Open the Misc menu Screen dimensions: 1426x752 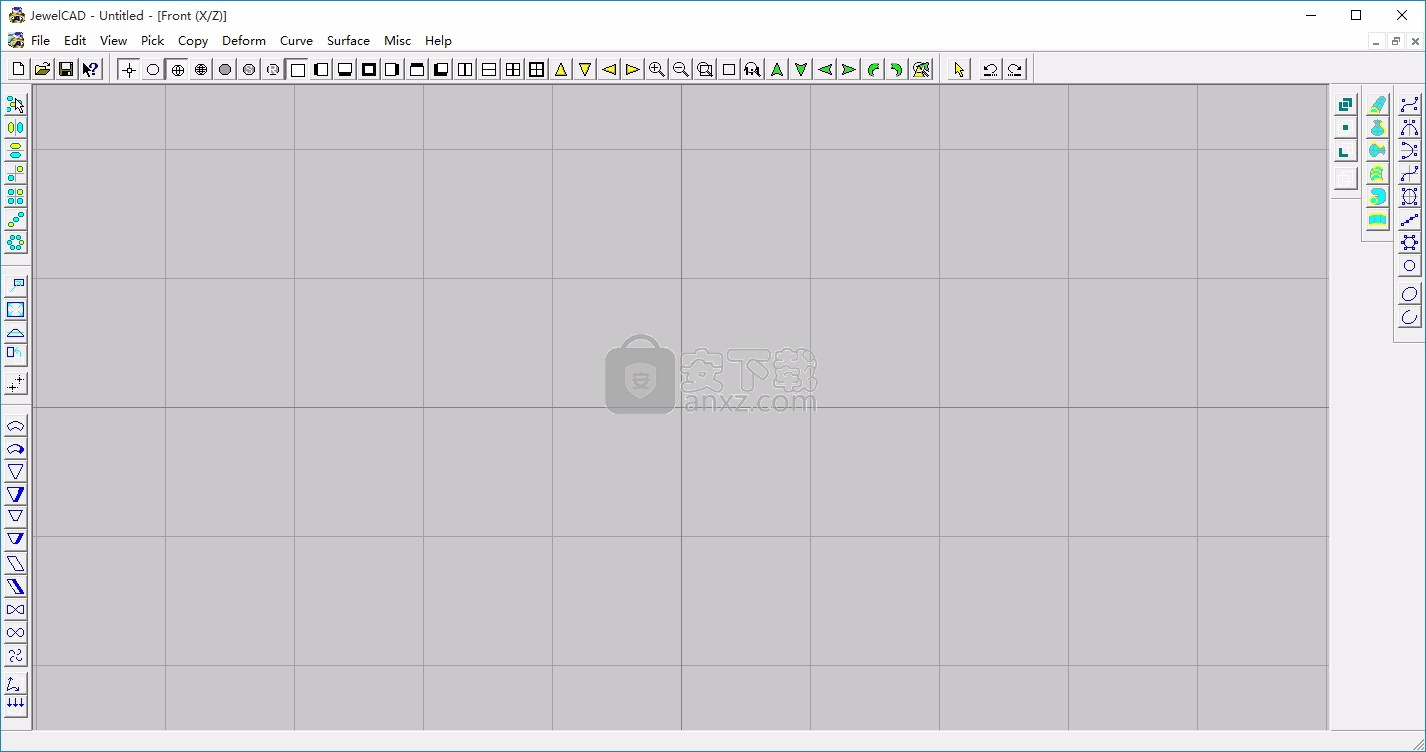[x=397, y=41]
